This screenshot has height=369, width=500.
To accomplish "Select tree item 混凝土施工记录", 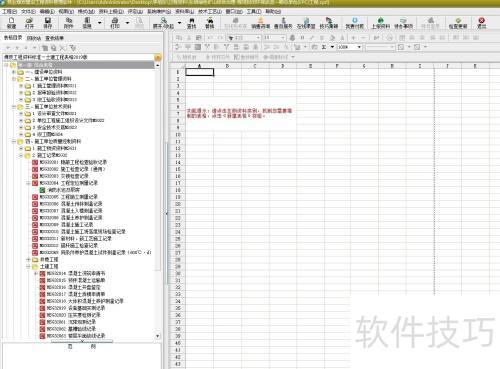I will (x=66, y=225).
